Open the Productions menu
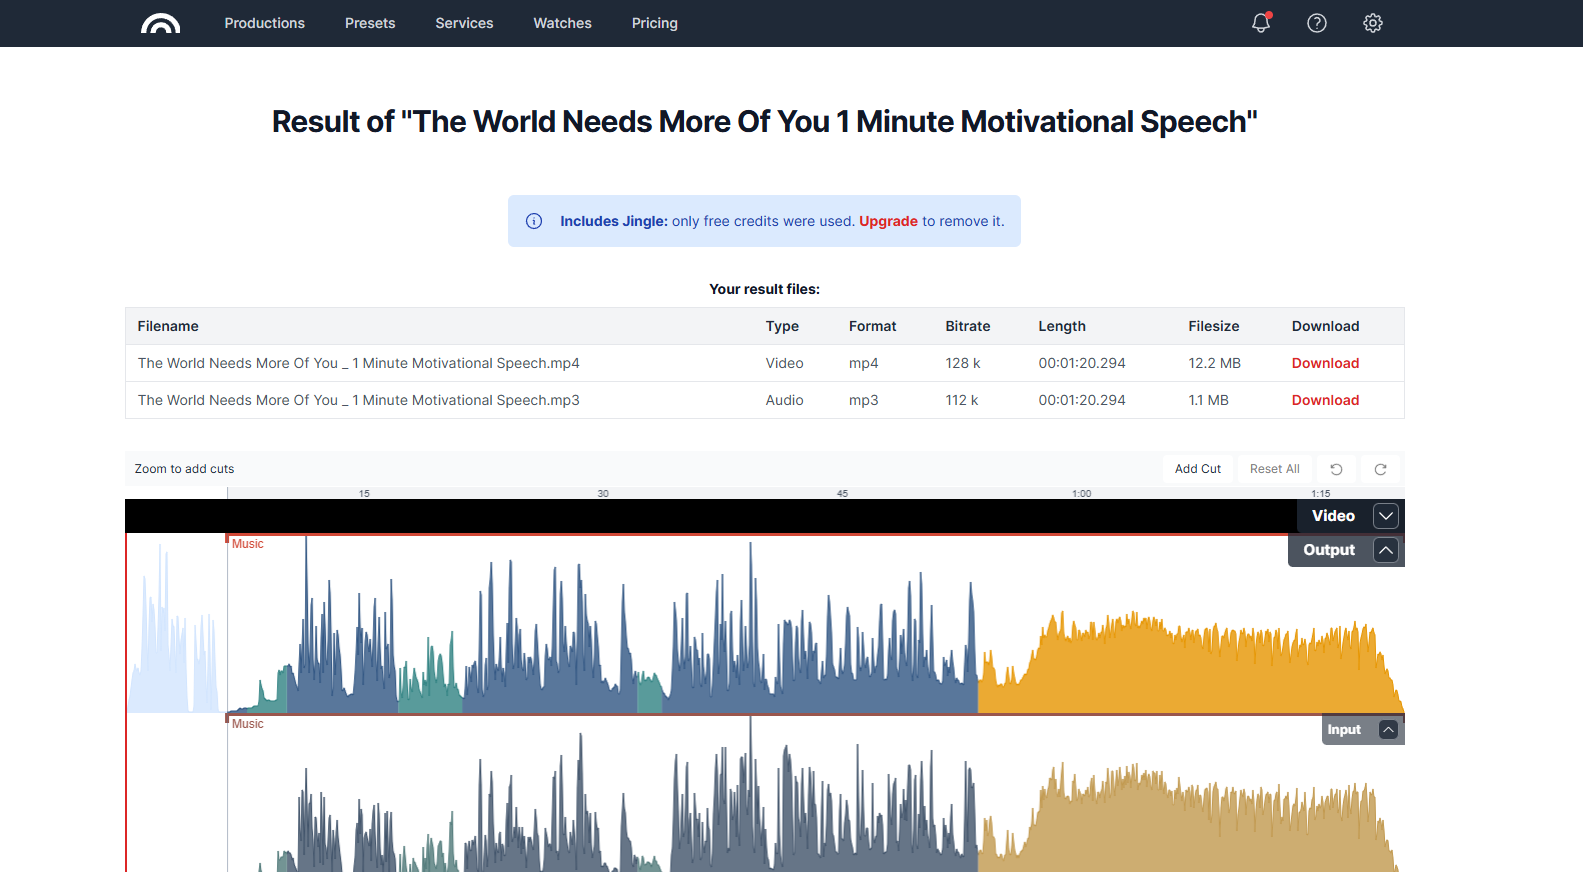Viewport: 1583px width, 872px height. pyautogui.click(x=265, y=23)
